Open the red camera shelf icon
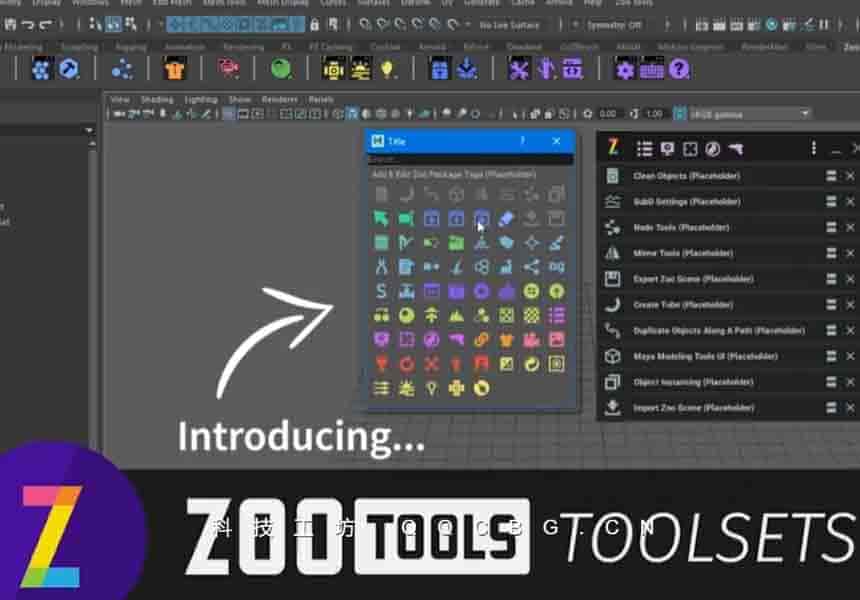The height and width of the screenshot is (600, 860). click(228, 69)
